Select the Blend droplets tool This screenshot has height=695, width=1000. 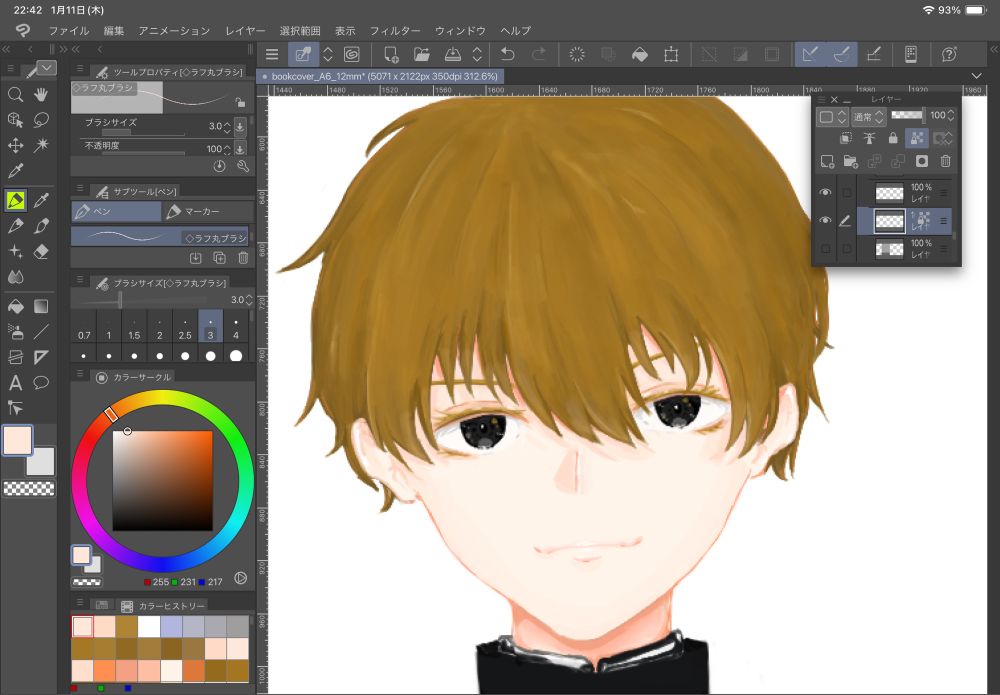15,277
